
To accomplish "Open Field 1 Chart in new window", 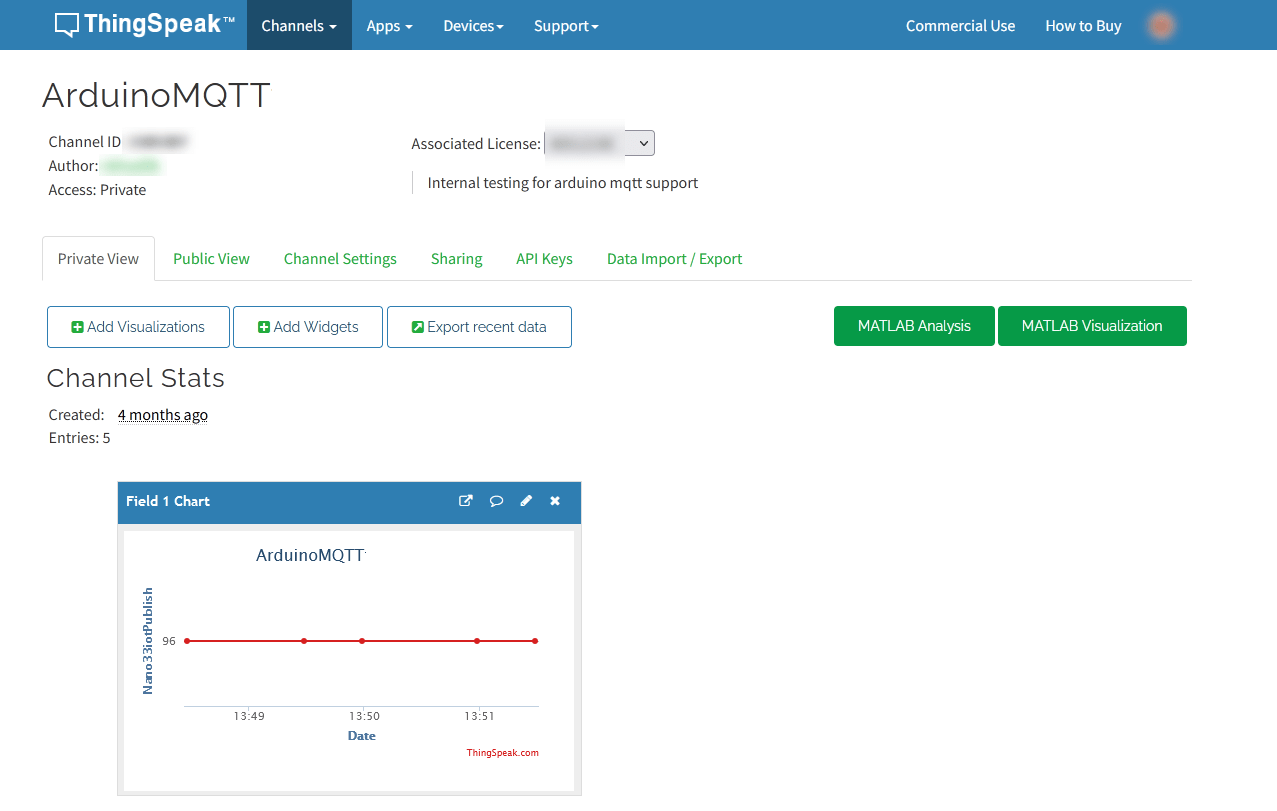I will coord(465,501).
